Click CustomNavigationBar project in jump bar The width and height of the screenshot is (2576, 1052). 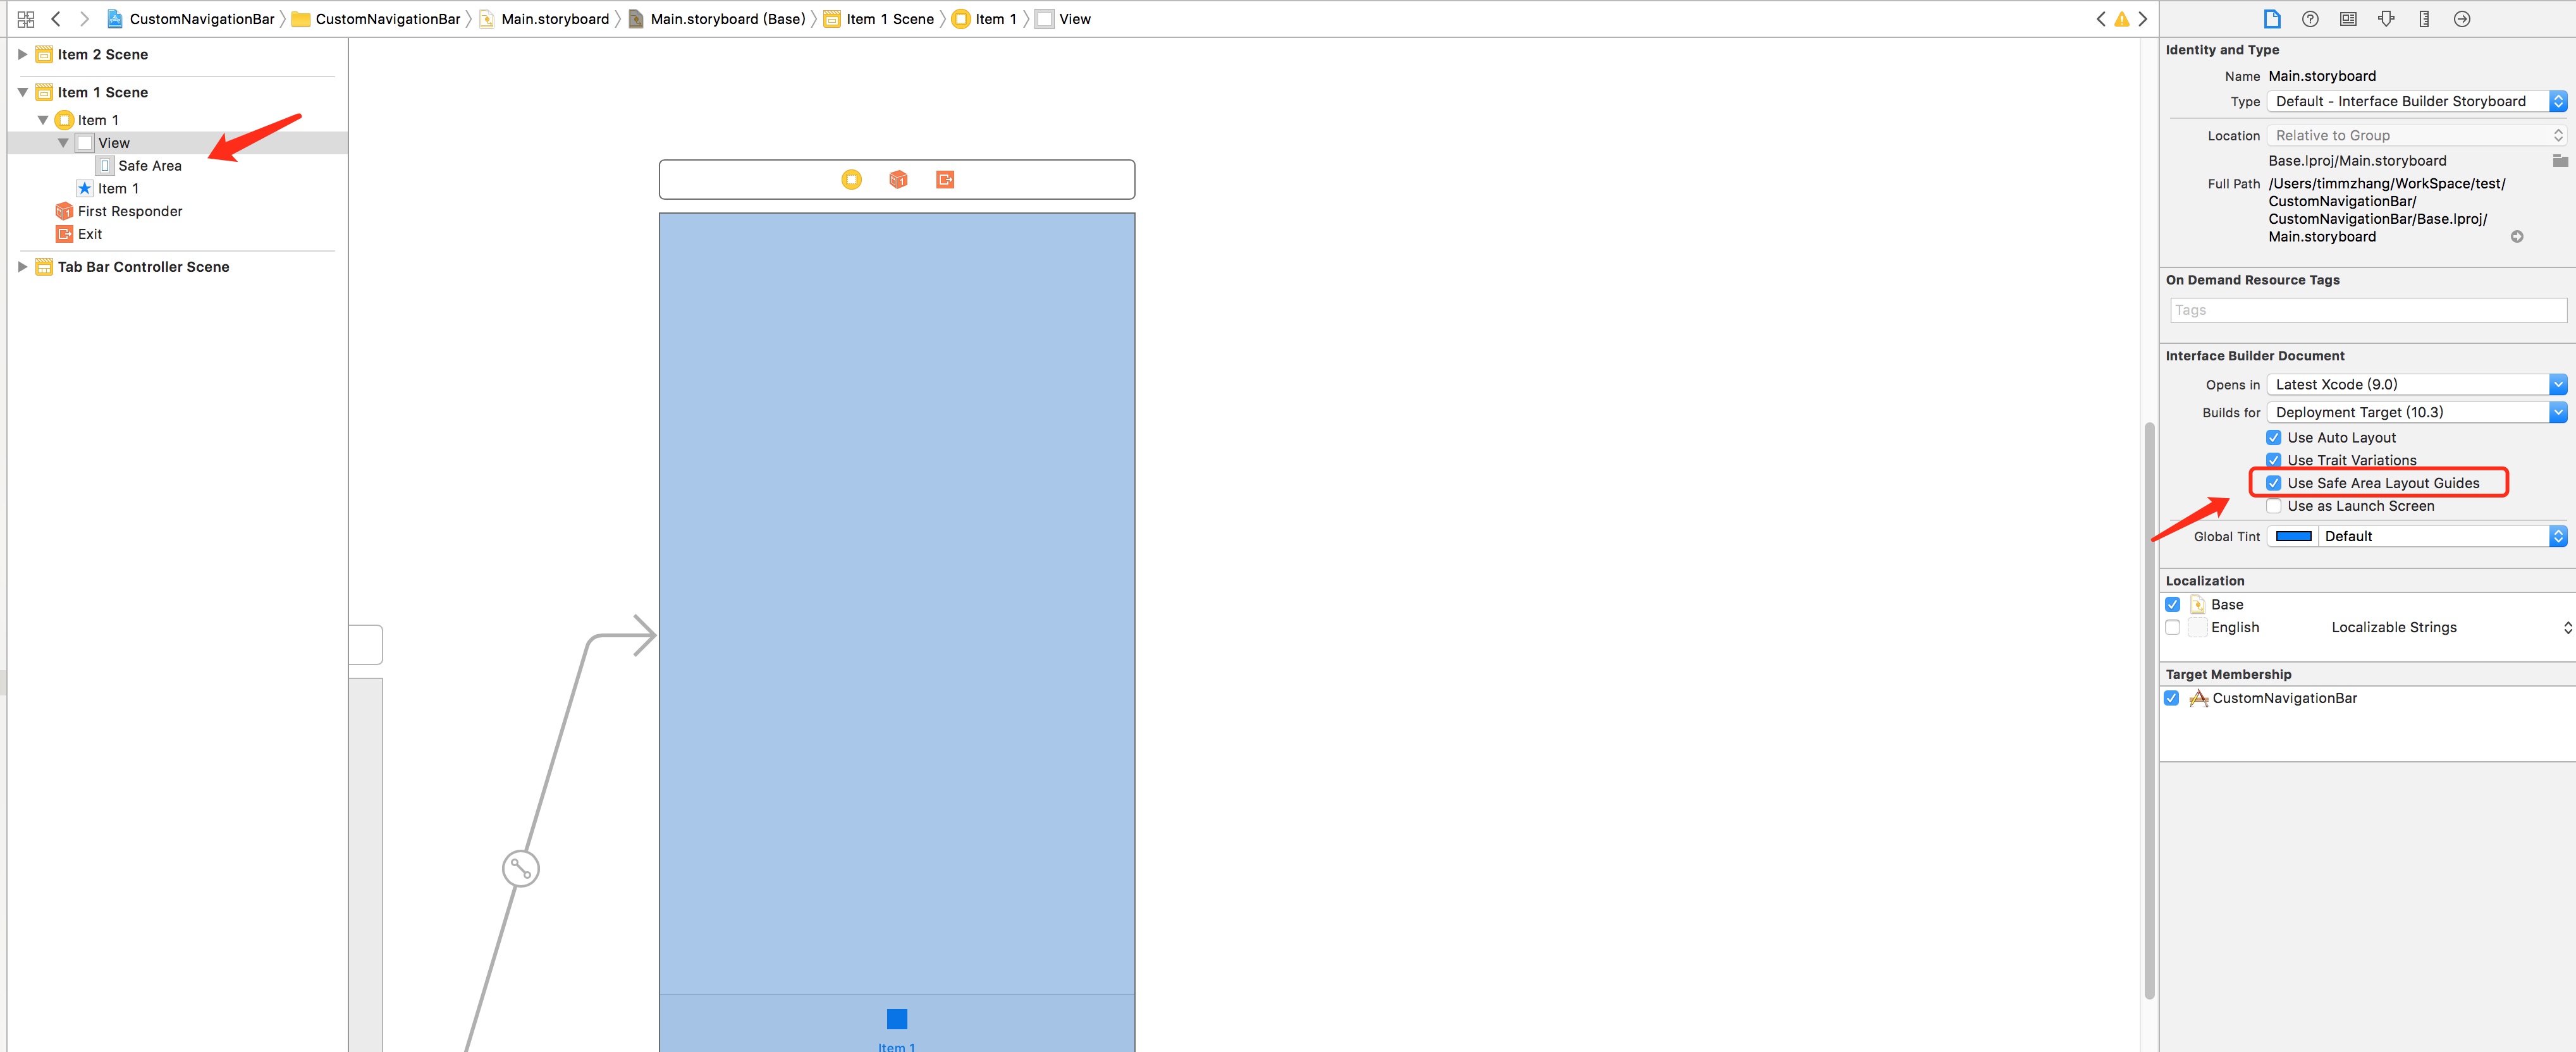pyautogui.click(x=190, y=19)
